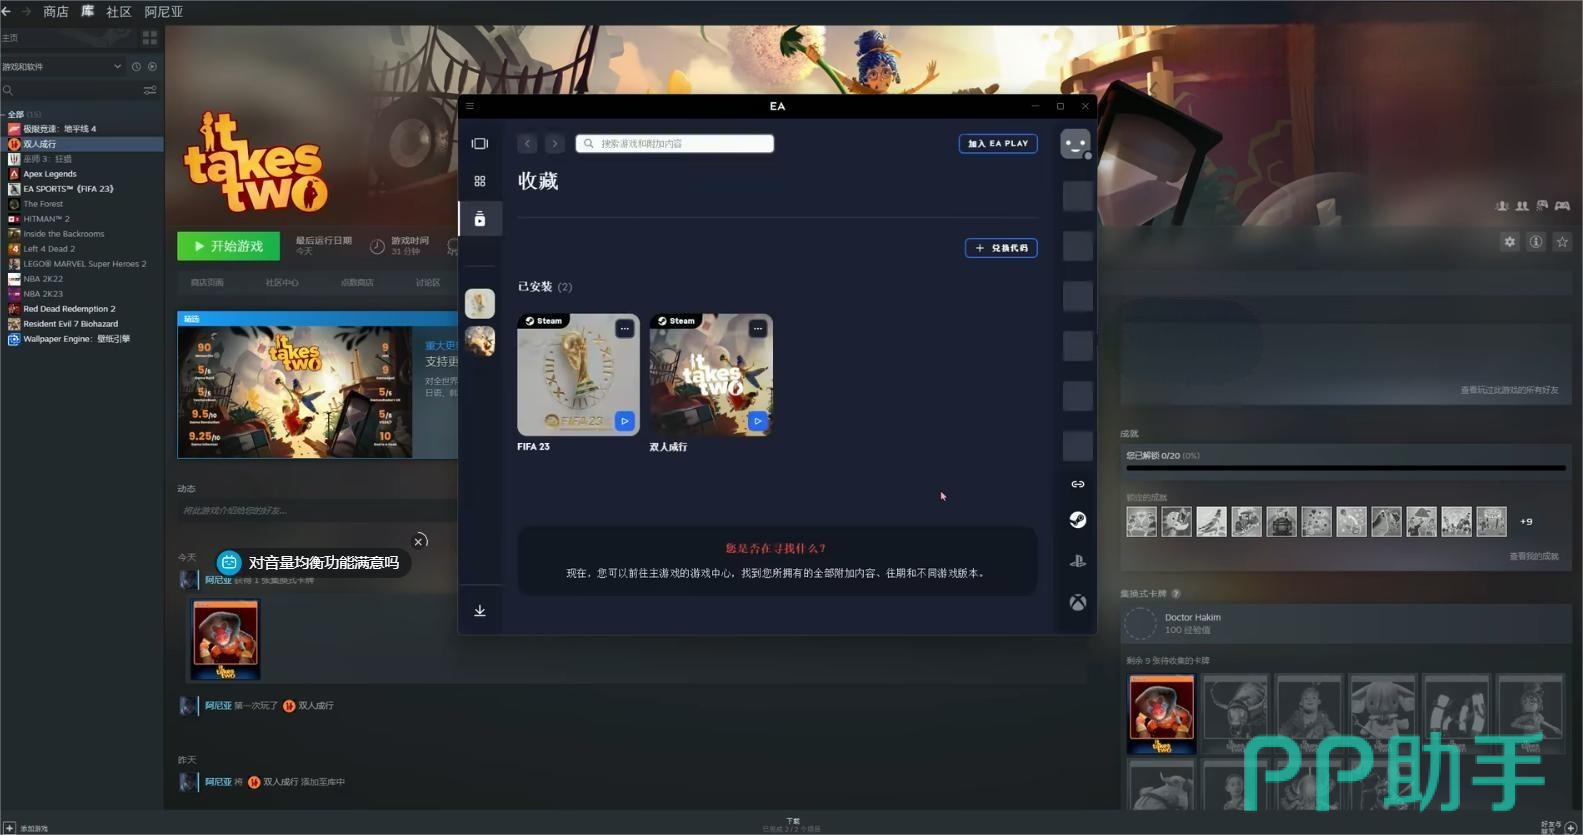Go forward using the EA forward arrow
Screen dimensions: 1583x835
click(555, 144)
